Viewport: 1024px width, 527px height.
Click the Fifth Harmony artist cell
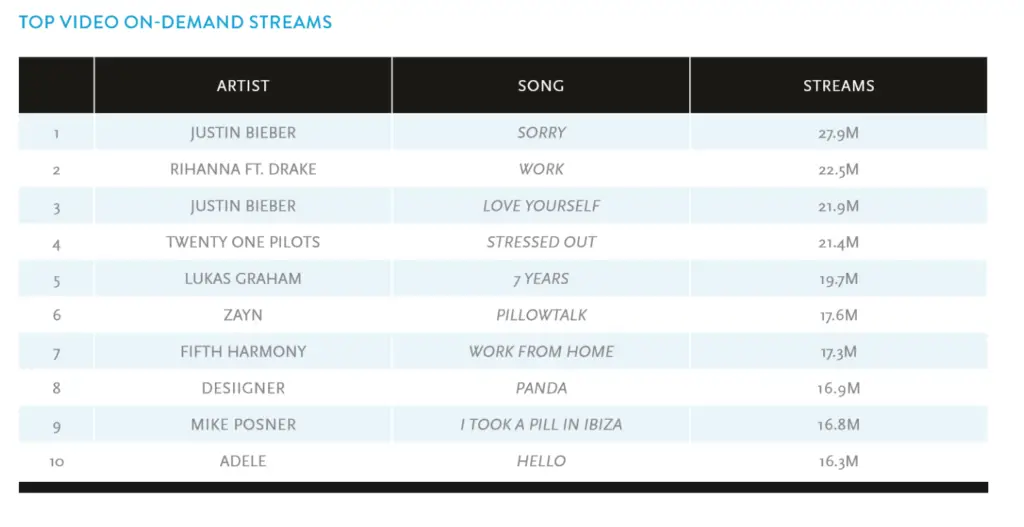(243, 352)
